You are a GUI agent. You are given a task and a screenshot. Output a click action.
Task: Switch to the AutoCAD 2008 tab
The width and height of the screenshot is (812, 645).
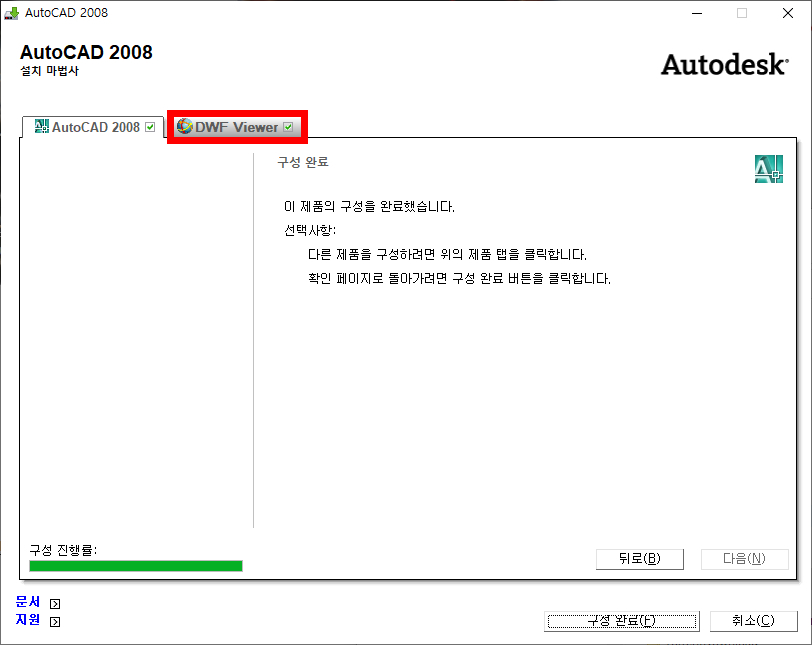93,127
